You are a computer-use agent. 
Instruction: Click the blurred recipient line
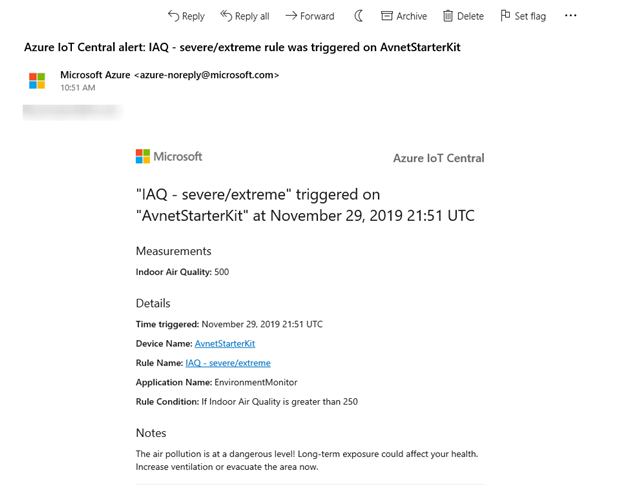[x=92, y=111]
